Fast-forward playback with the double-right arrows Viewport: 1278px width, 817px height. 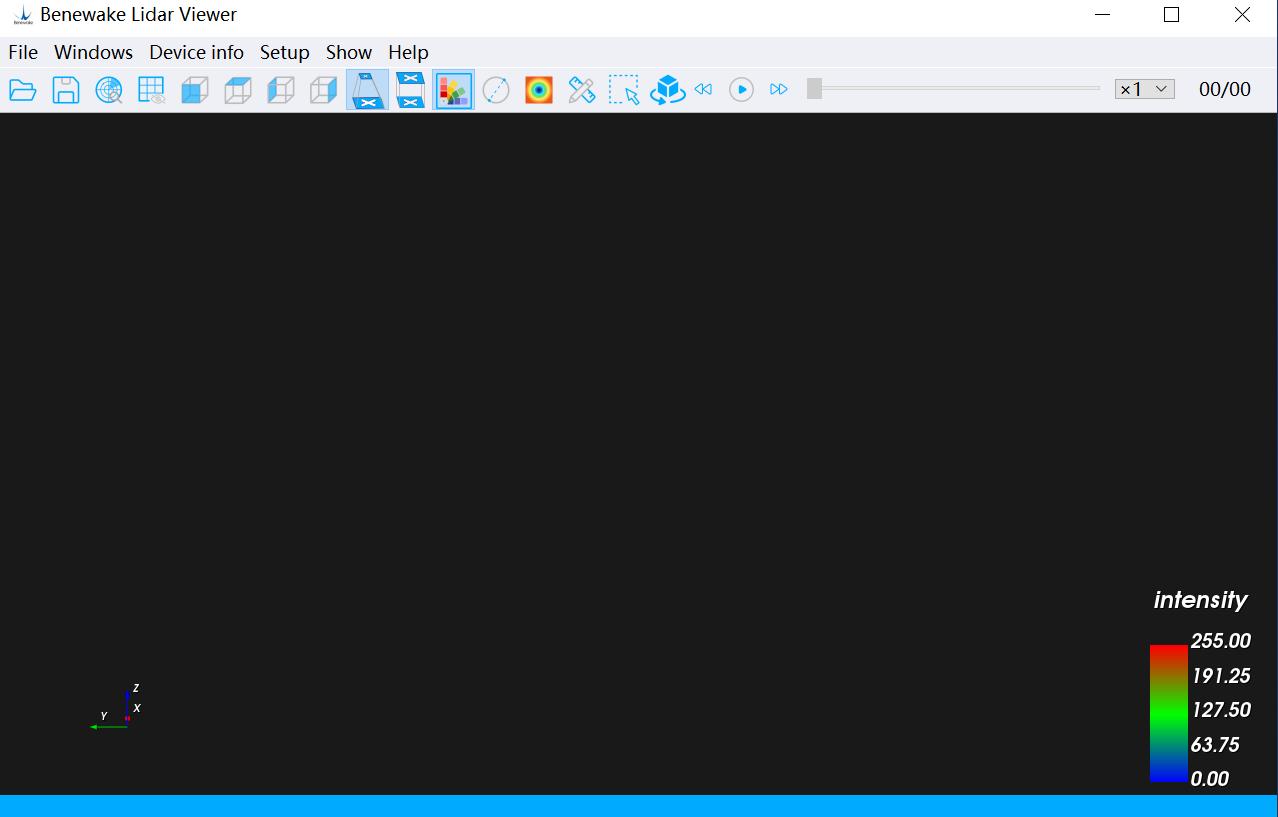[779, 90]
